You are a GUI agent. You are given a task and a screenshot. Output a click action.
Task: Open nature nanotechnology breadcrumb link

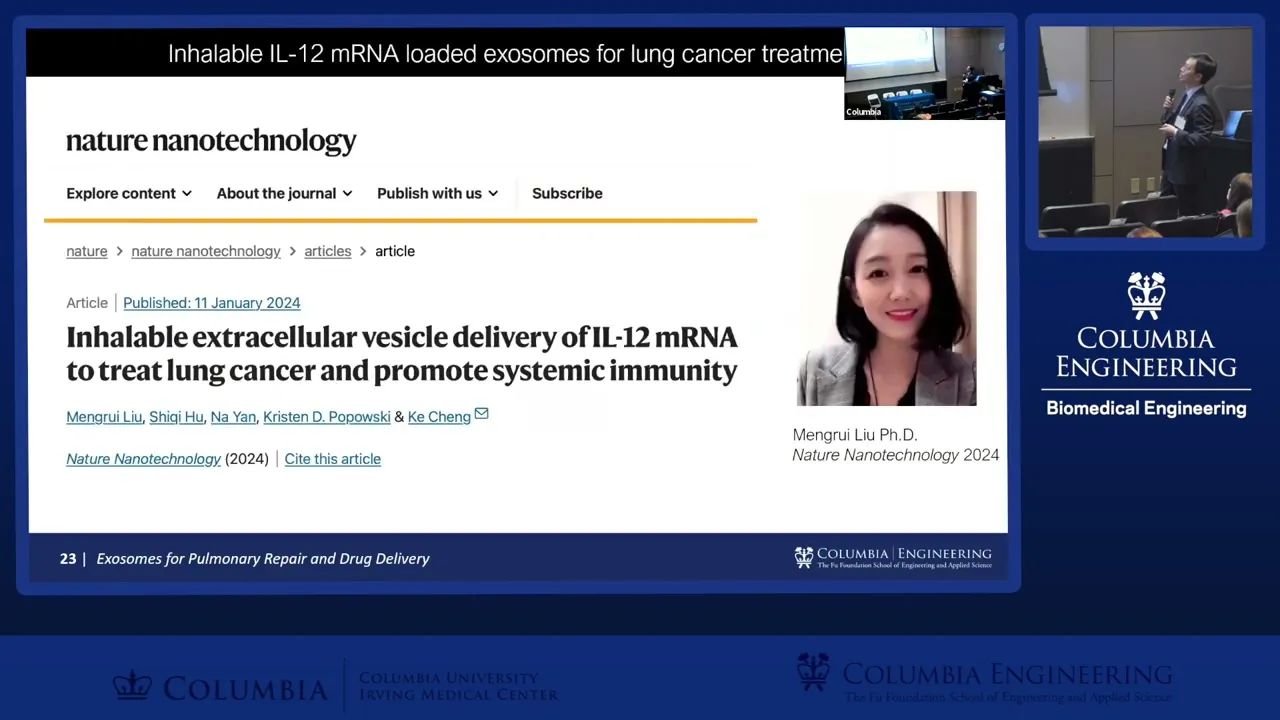(x=206, y=251)
